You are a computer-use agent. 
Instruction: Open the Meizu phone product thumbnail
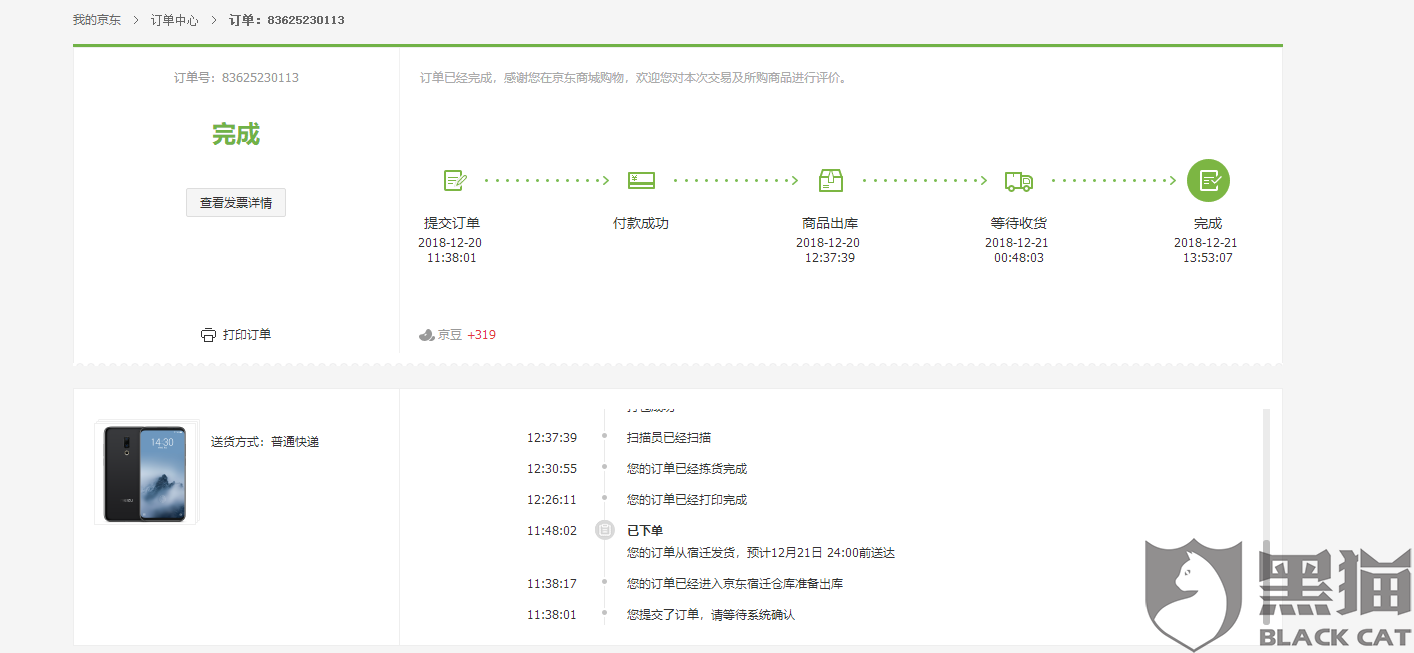point(146,472)
